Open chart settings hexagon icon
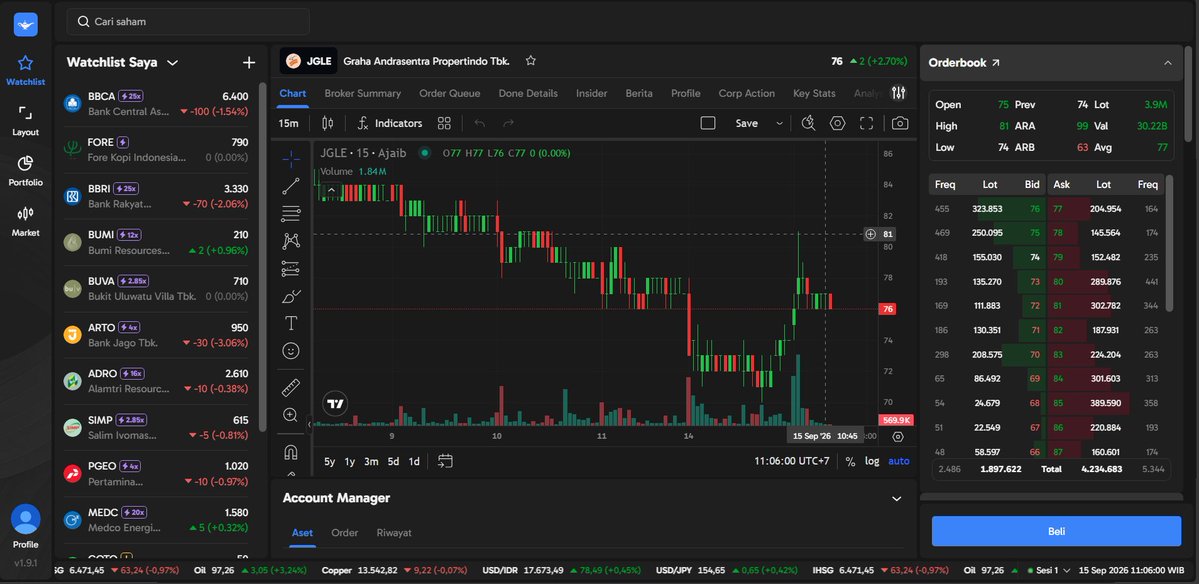This screenshot has height=584, width=1199. click(x=837, y=123)
